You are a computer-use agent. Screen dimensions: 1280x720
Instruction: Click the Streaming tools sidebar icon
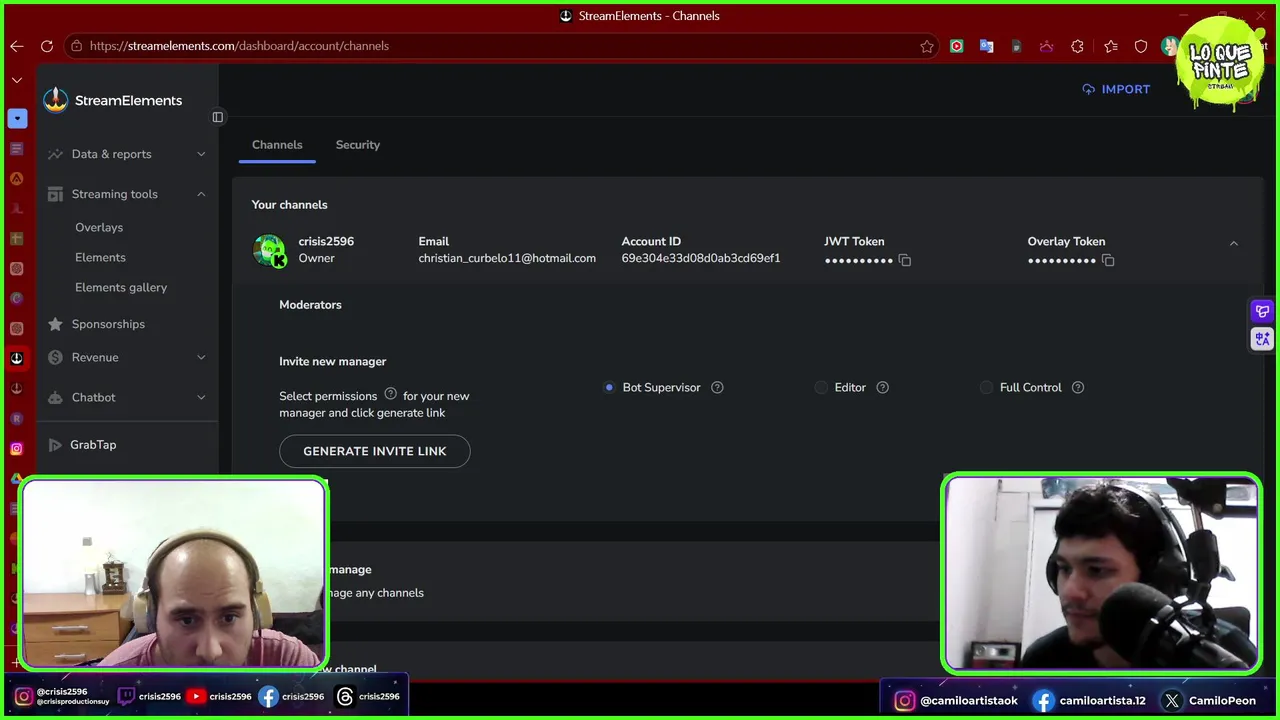(55, 194)
